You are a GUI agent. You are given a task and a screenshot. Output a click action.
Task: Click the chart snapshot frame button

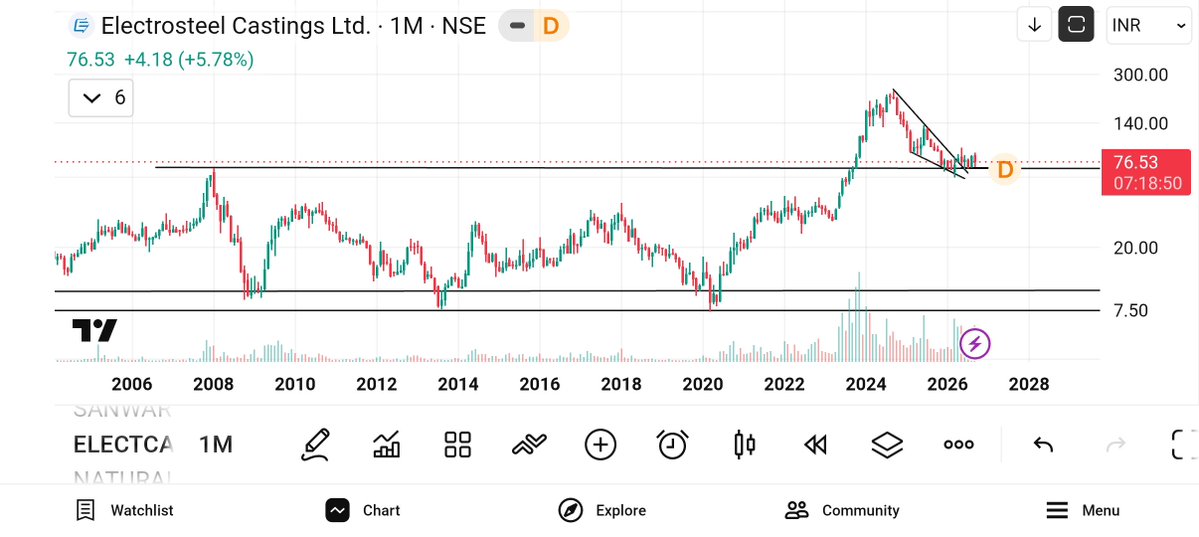pyautogui.click(x=1076, y=25)
